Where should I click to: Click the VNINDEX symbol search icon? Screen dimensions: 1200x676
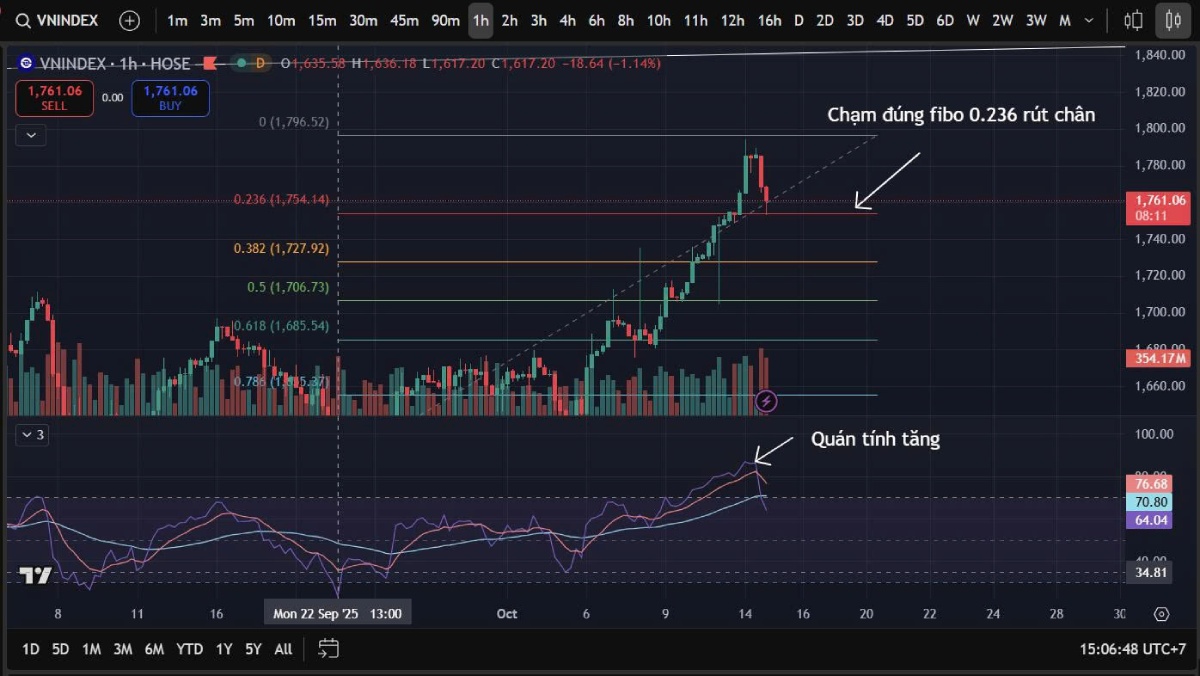[x=22, y=20]
